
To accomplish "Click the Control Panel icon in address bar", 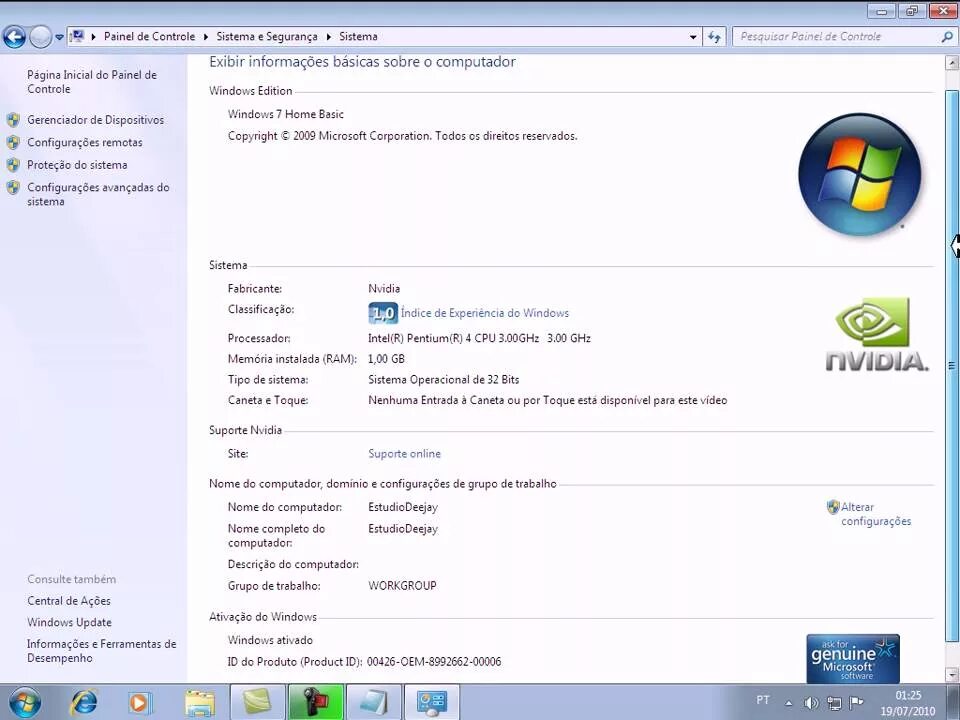I will point(77,36).
